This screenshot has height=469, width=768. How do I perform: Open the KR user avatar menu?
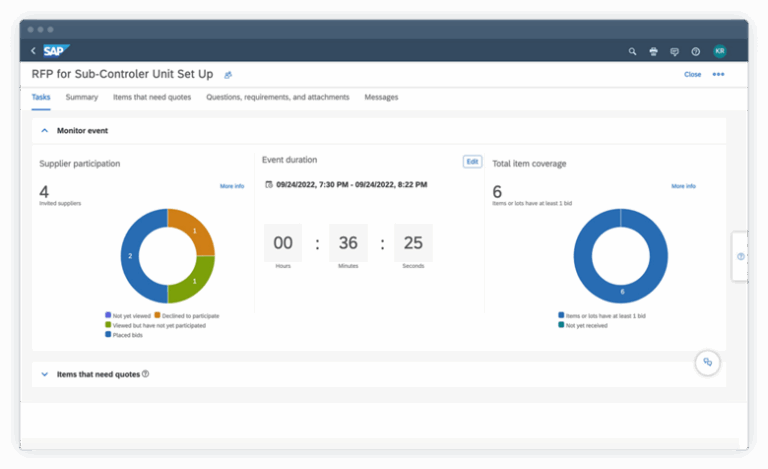[719, 51]
